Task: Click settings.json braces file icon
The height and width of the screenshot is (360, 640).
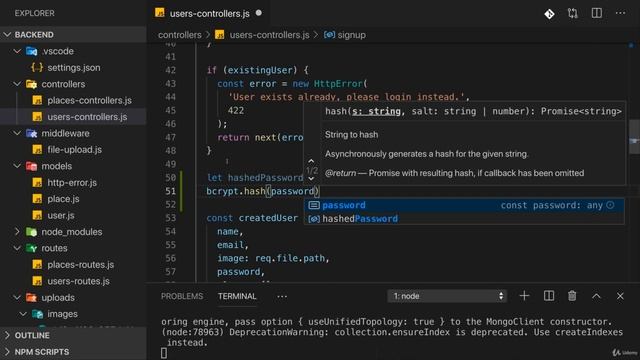Action: coord(37,68)
